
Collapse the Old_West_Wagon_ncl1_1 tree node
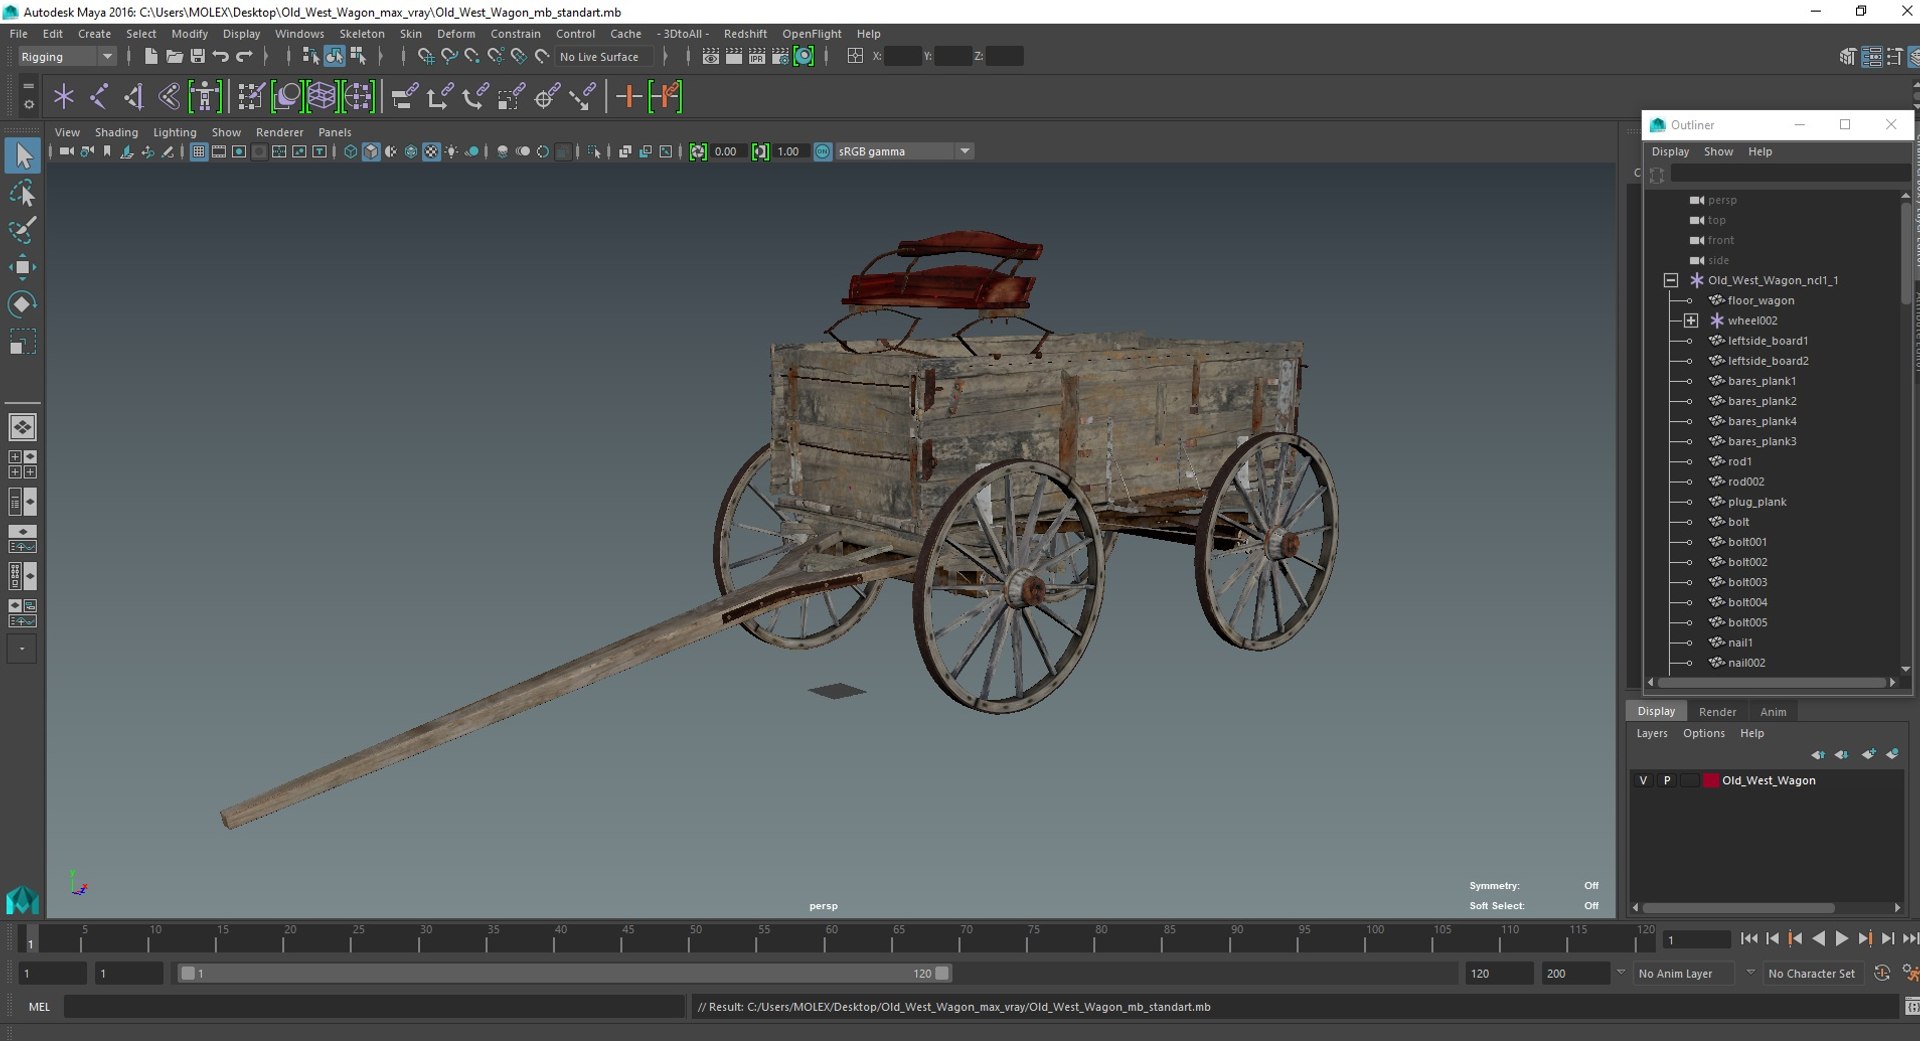pos(1671,281)
